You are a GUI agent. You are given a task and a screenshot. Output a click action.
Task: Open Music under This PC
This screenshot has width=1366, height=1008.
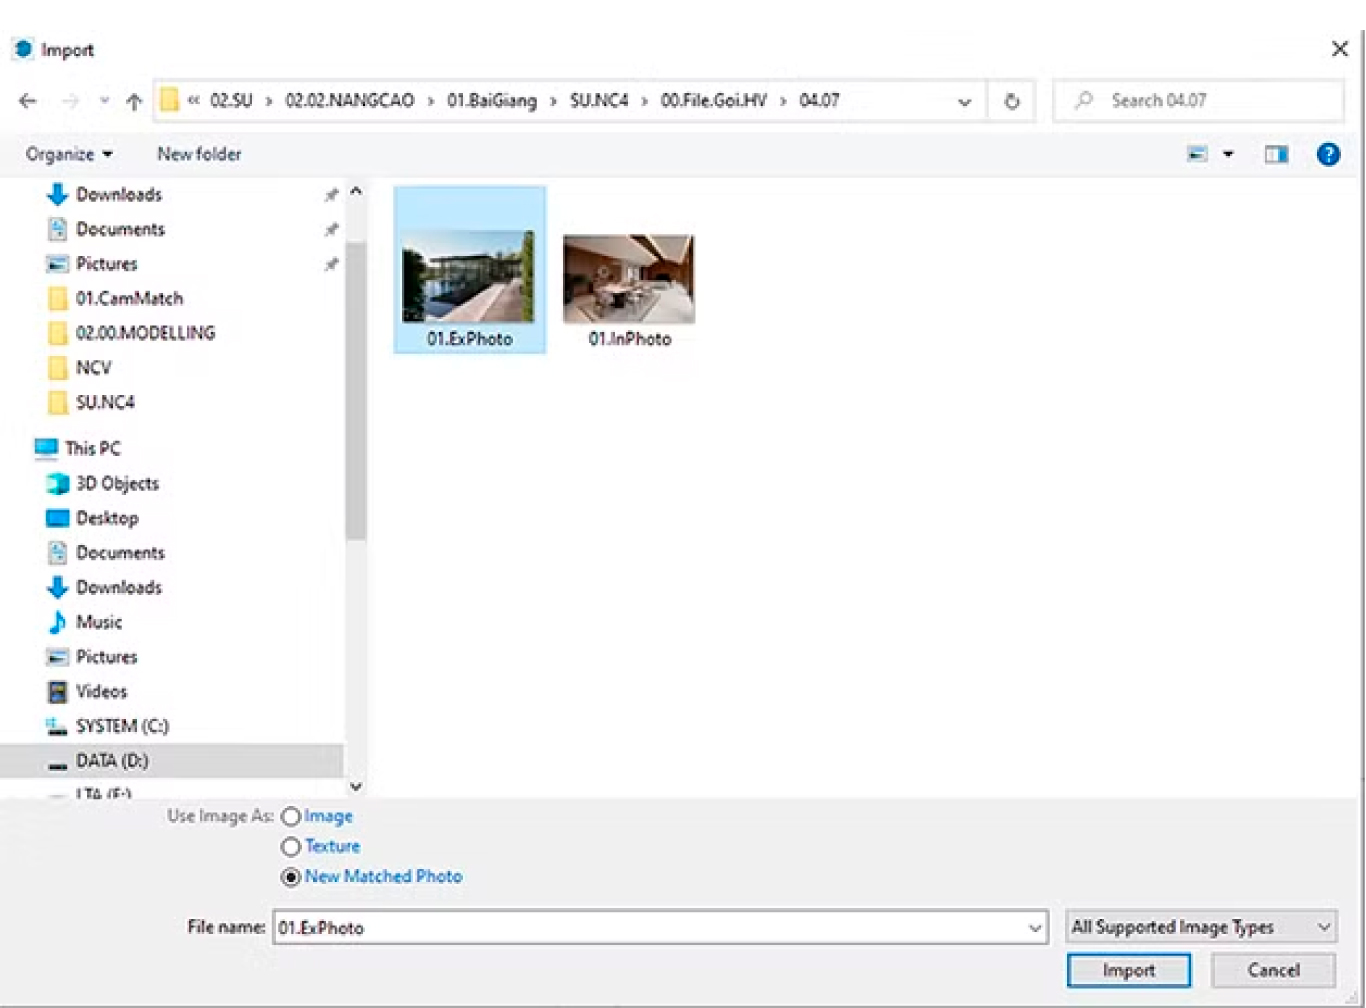click(x=99, y=622)
